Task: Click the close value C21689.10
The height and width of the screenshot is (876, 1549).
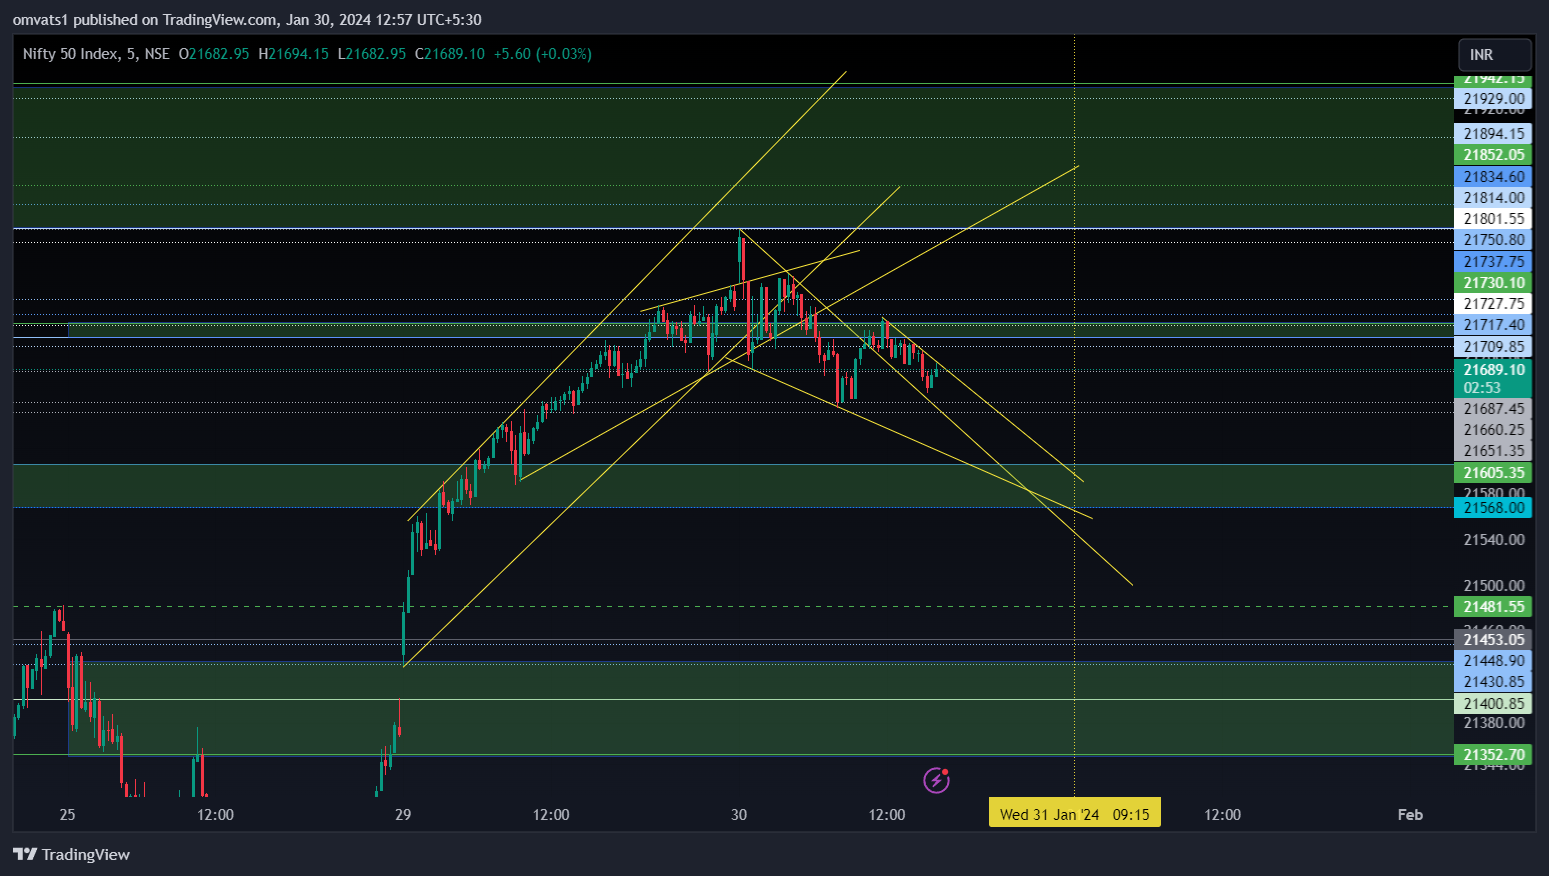Action: 450,54
